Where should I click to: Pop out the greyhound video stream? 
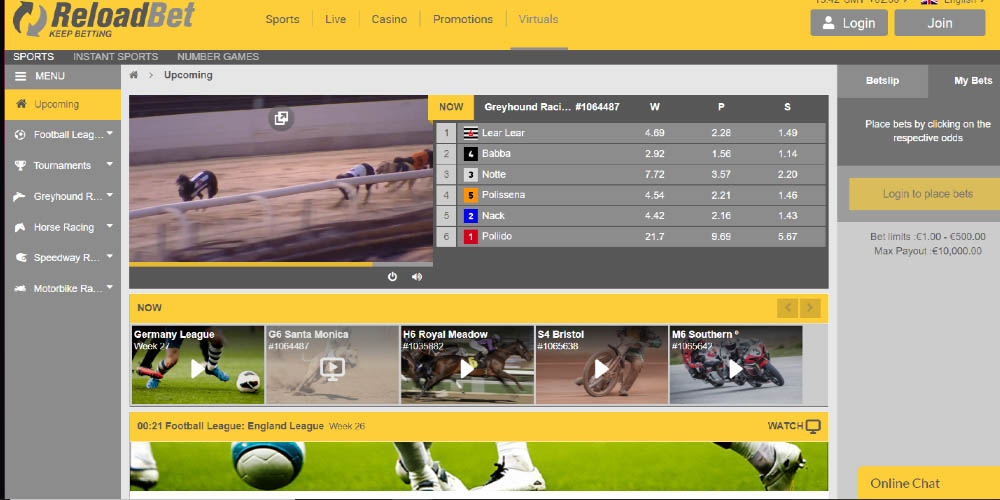coord(281,119)
